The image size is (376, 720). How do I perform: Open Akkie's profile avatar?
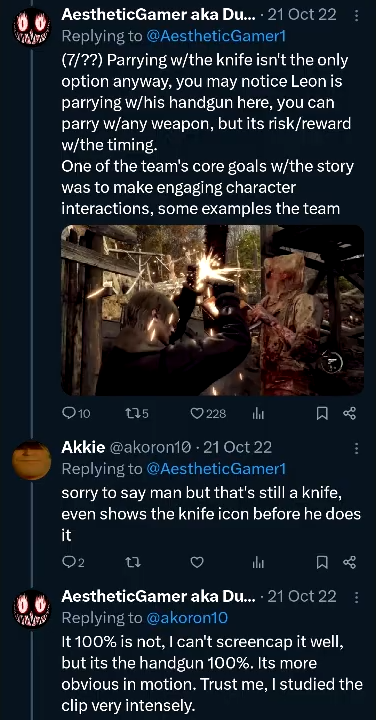(32, 461)
